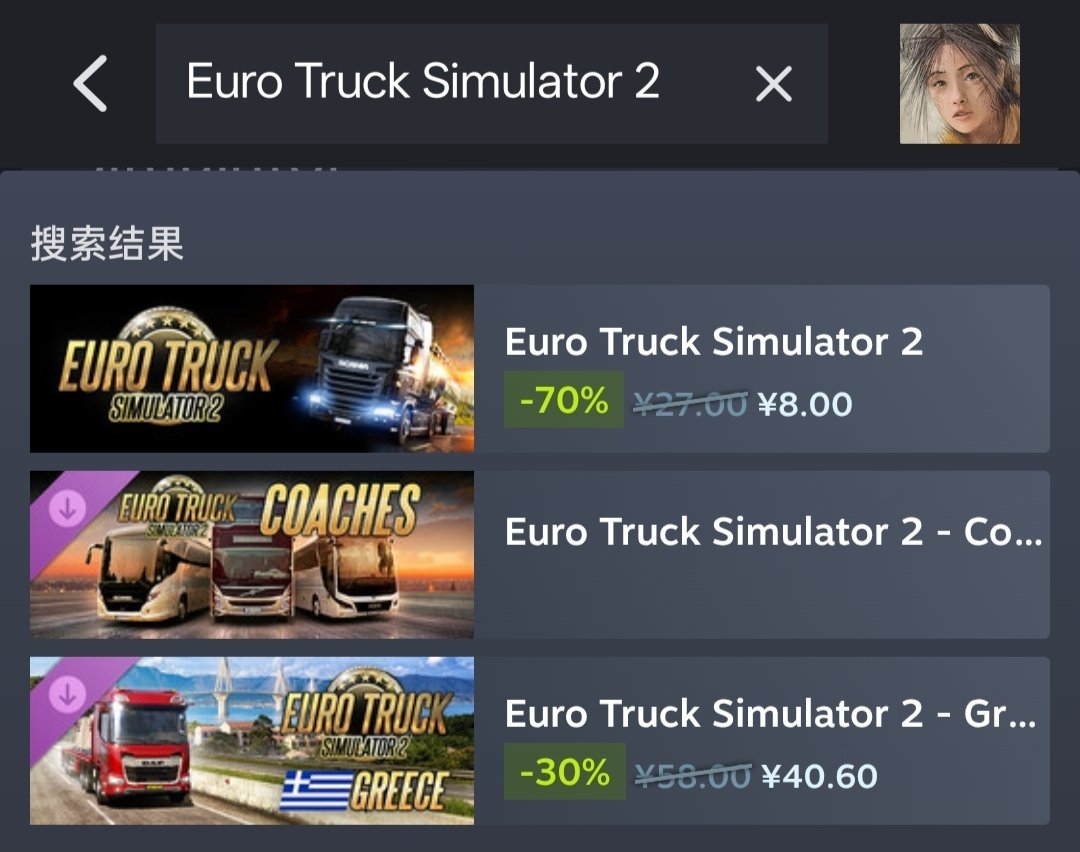The image size is (1080, 852).
Task: Click the struck-through ¥27.00 original price
Action: pos(690,404)
